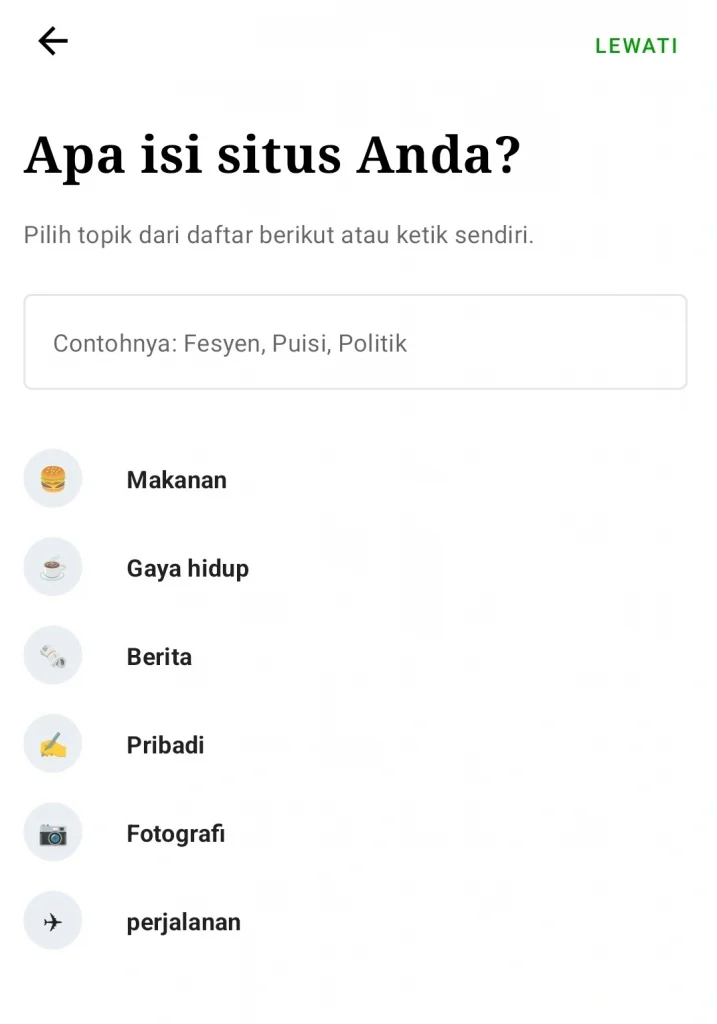Tap the airplane icon for perjalanan

(53, 921)
